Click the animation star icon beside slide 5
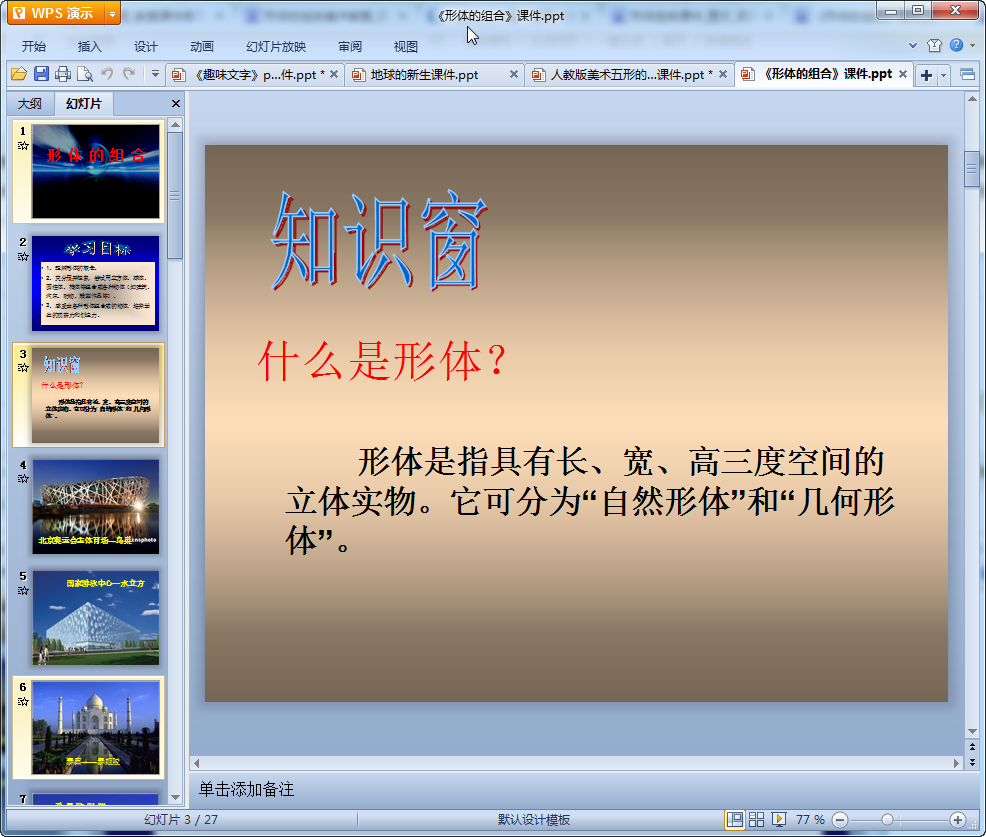This screenshot has height=837, width=986. (x=23, y=590)
